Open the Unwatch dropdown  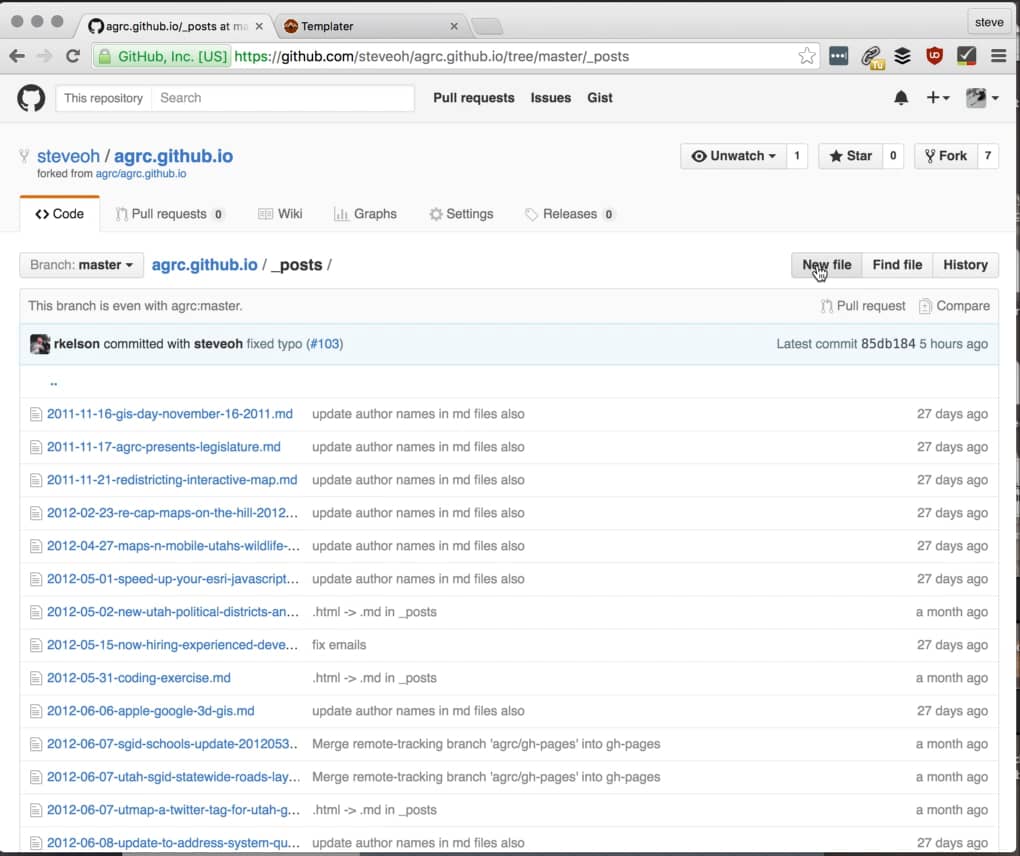733,156
